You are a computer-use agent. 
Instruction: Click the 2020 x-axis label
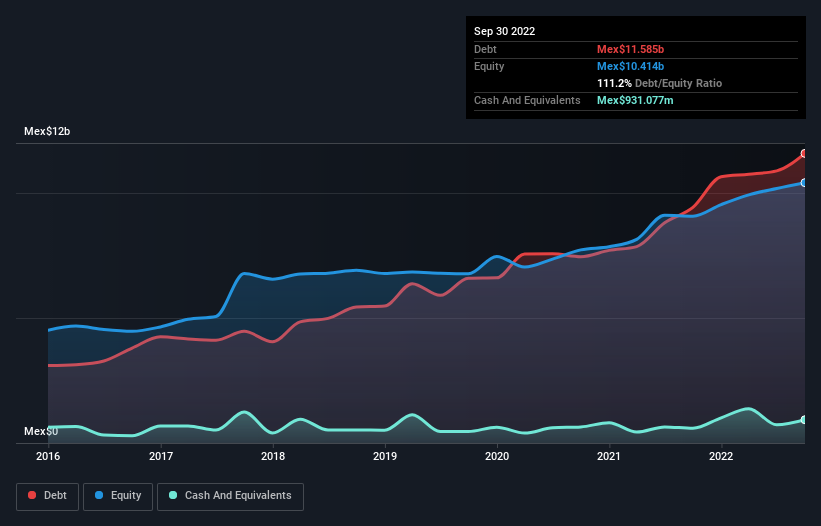coord(497,456)
